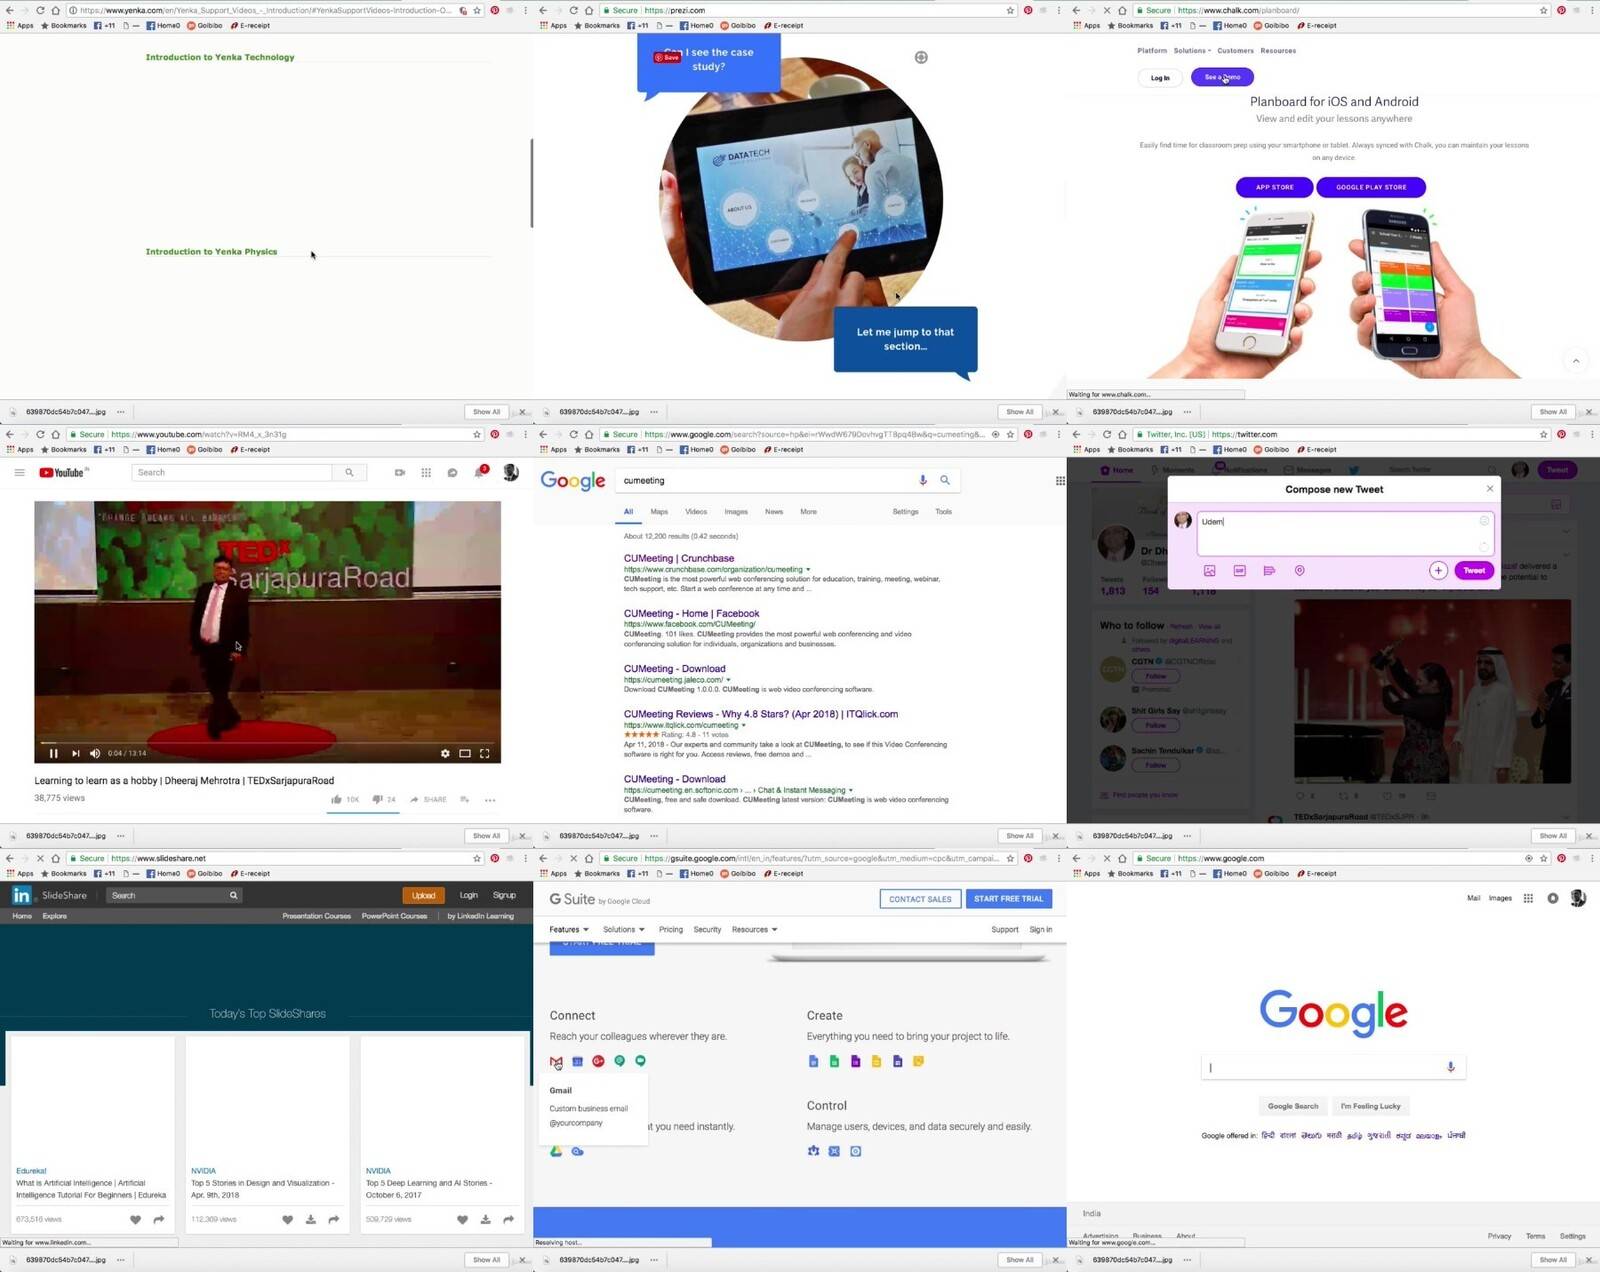
Task: Expand the Resources dropdown in G Suite
Action: coord(754,929)
